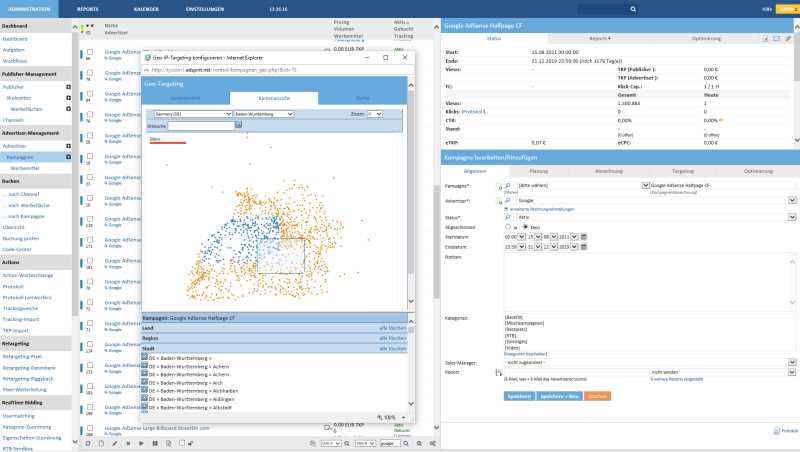Click the magnifier icon next to Advertiser field
800x452 pixels.
(x=508, y=200)
